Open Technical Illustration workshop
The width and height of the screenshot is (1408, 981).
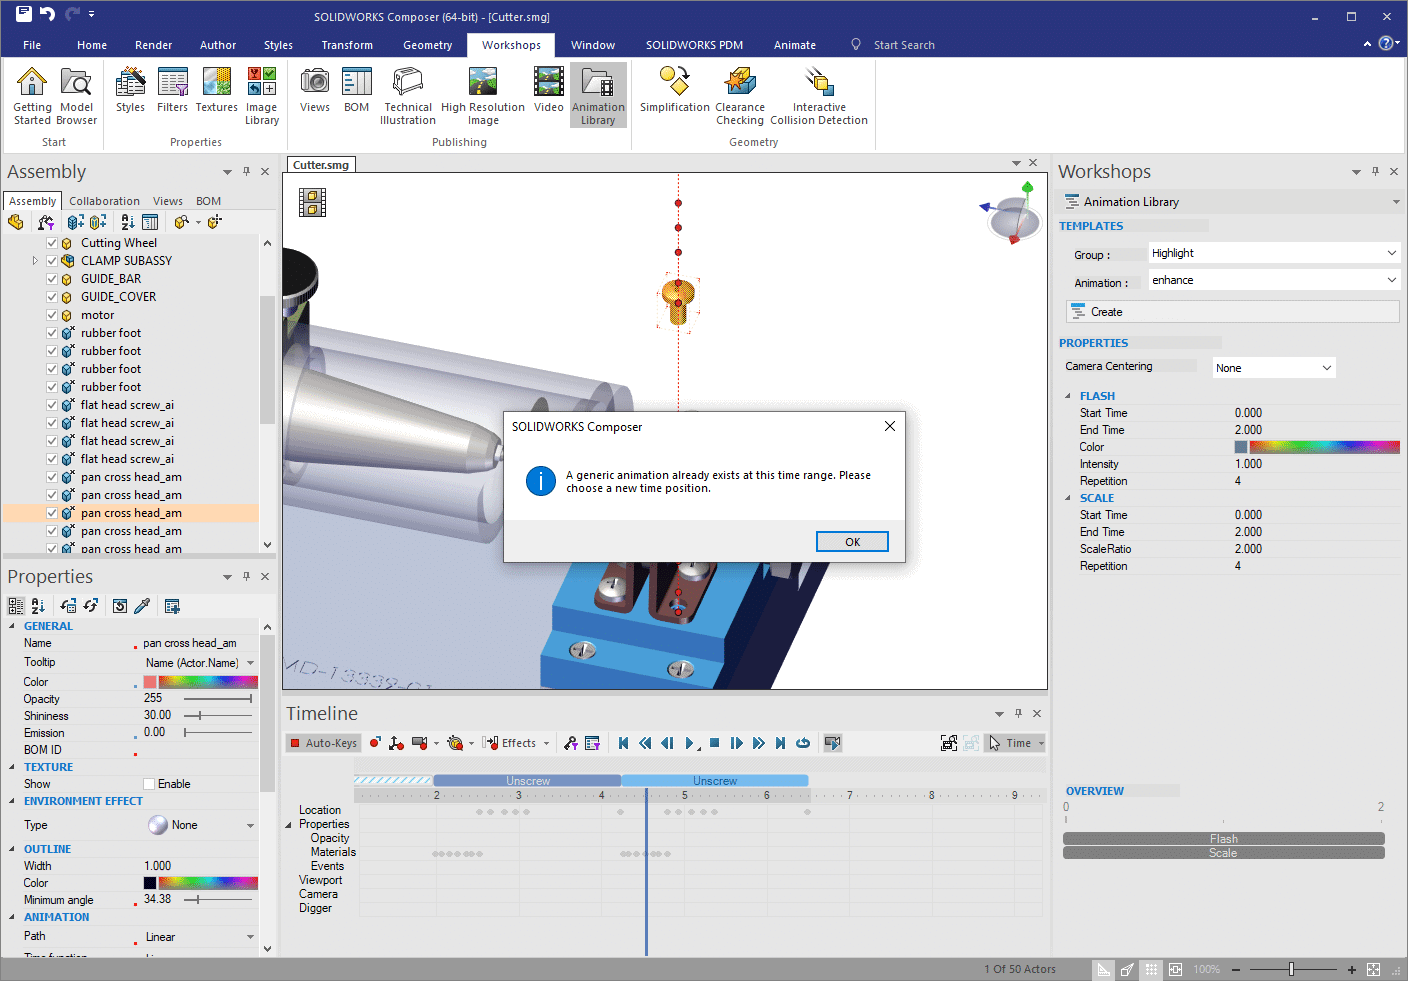tap(408, 96)
